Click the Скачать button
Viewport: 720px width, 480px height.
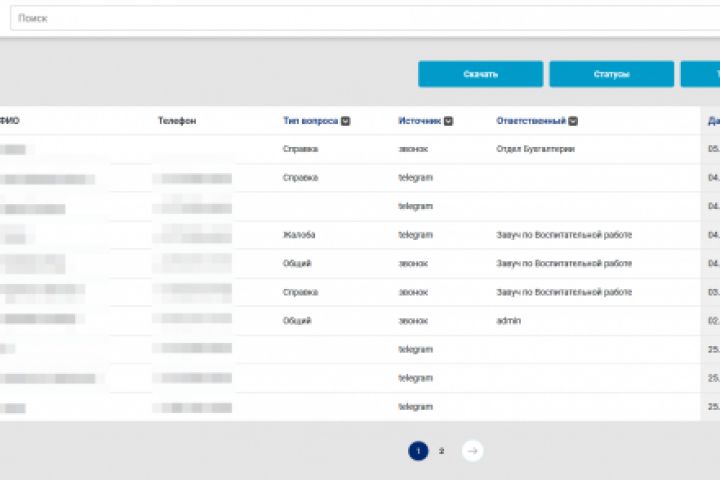[x=480, y=74]
